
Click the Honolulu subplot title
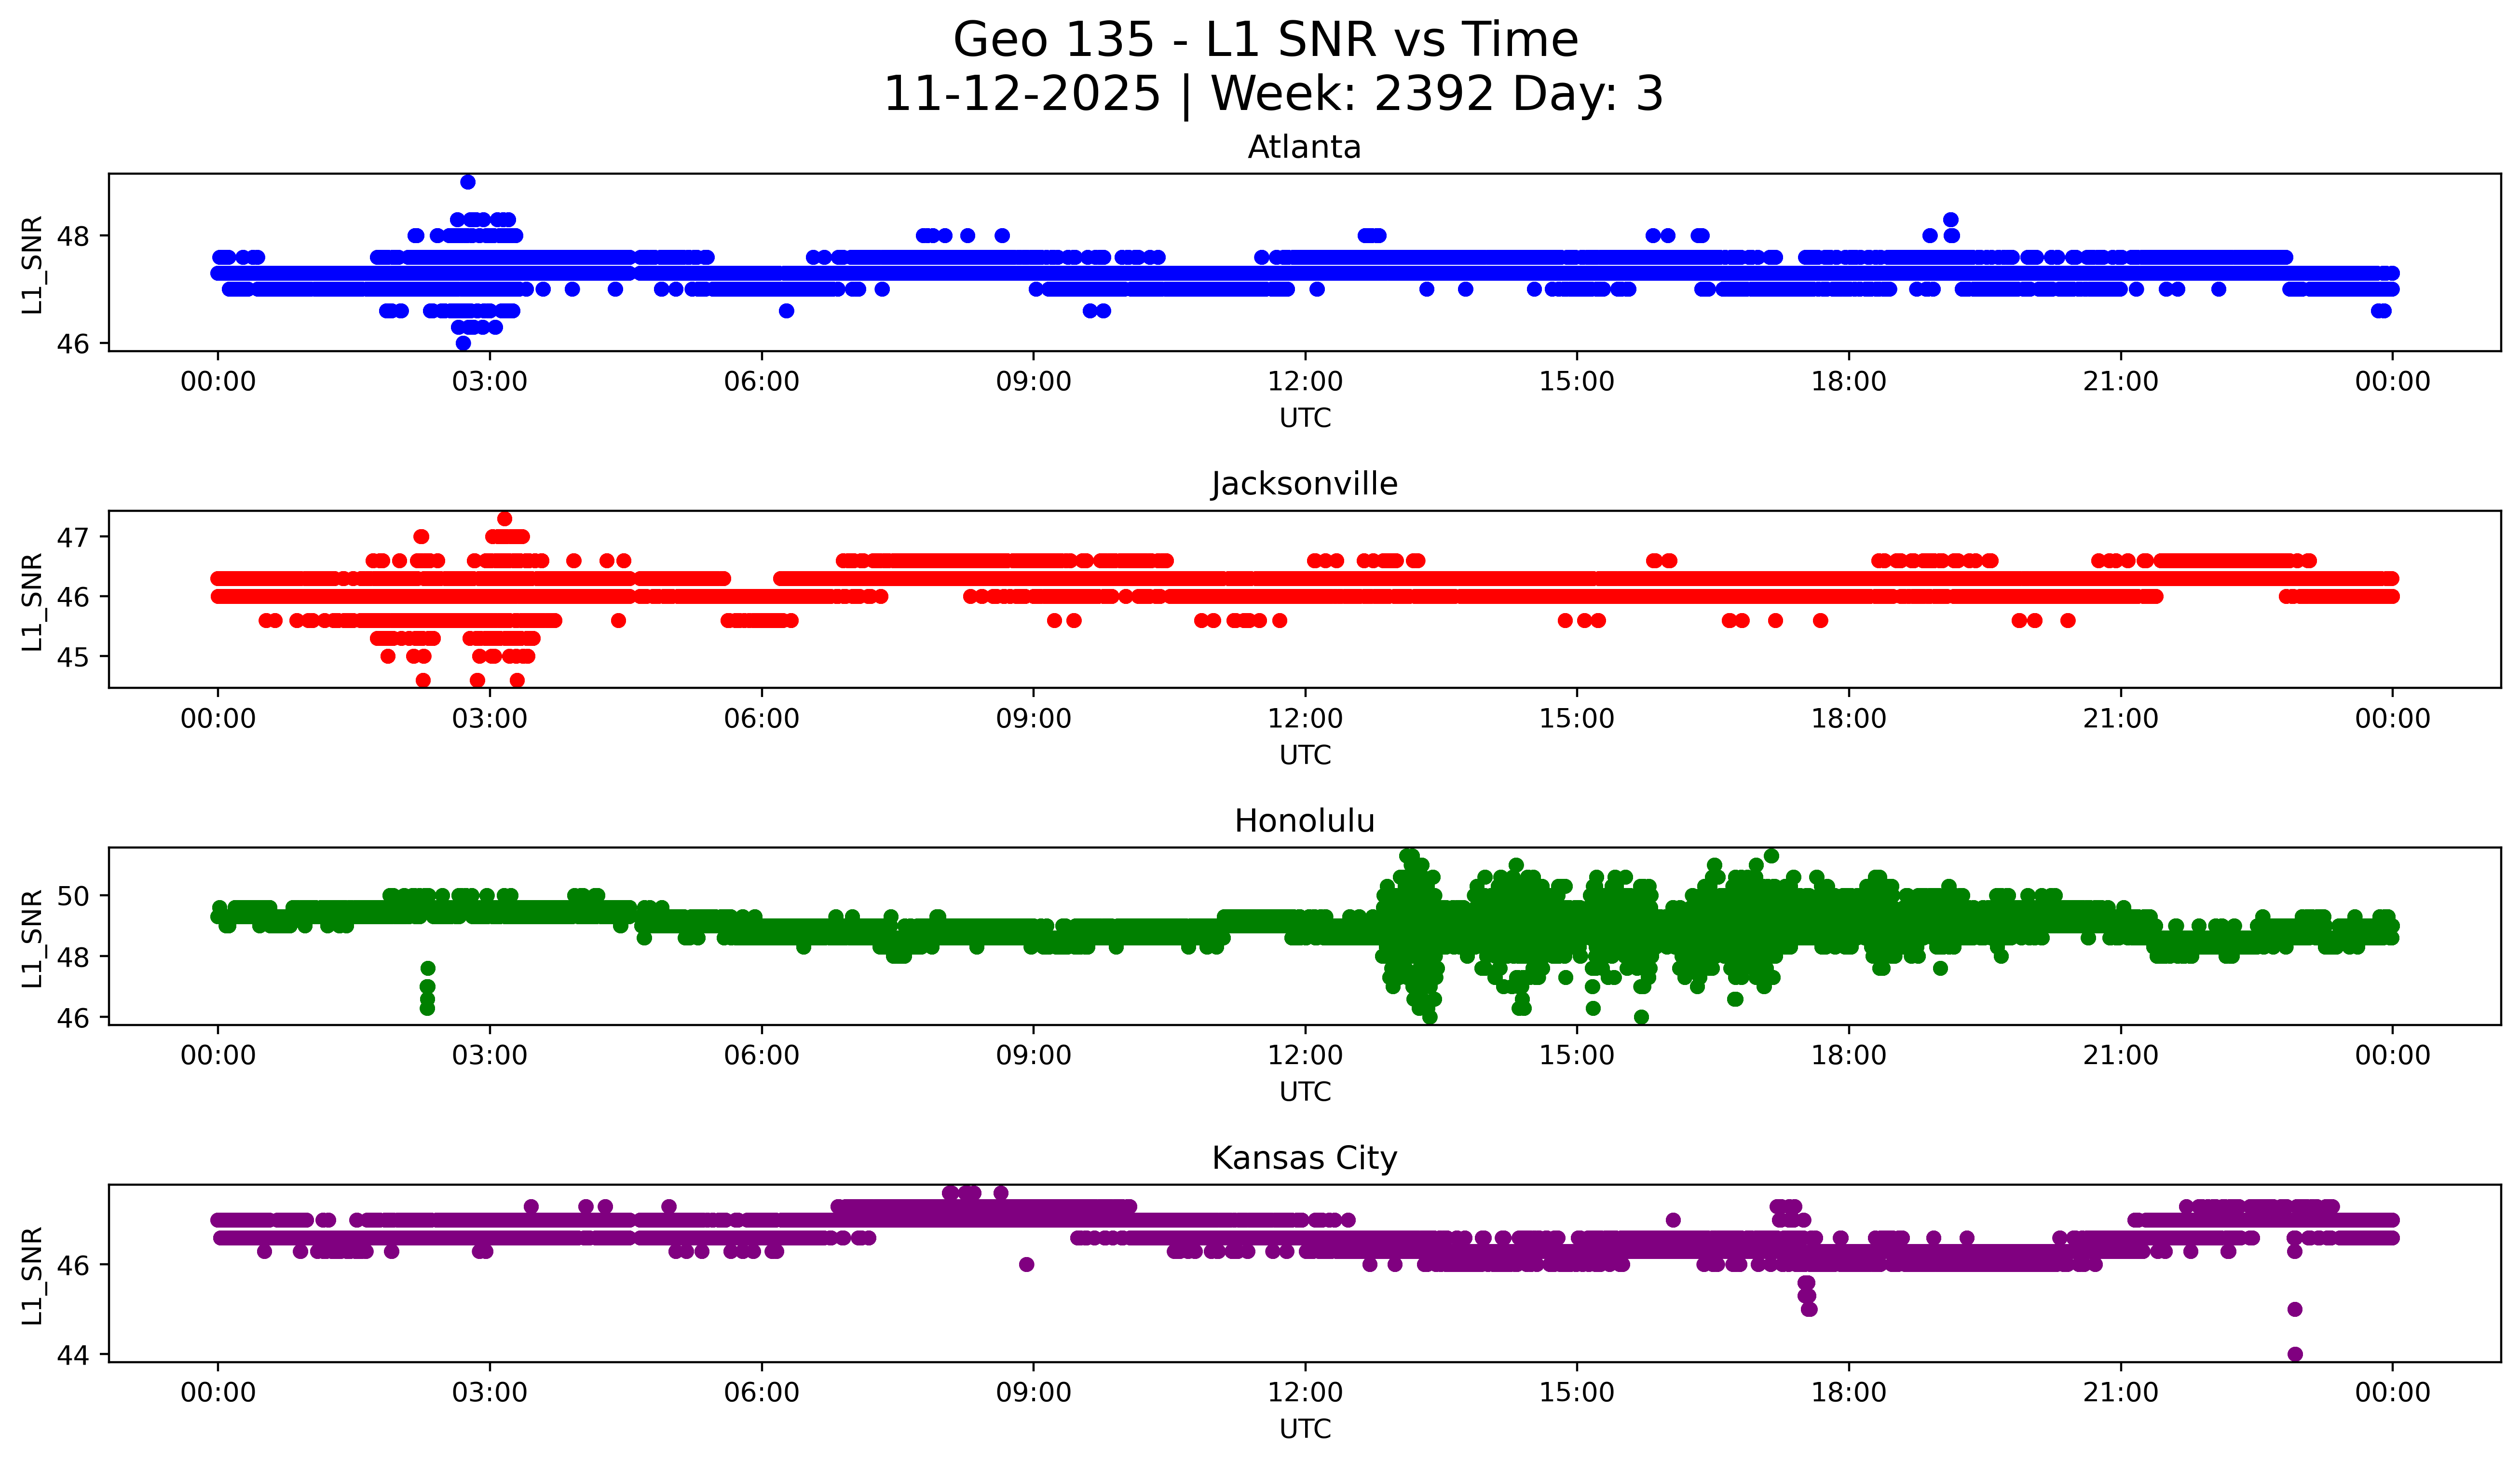point(1304,821)
